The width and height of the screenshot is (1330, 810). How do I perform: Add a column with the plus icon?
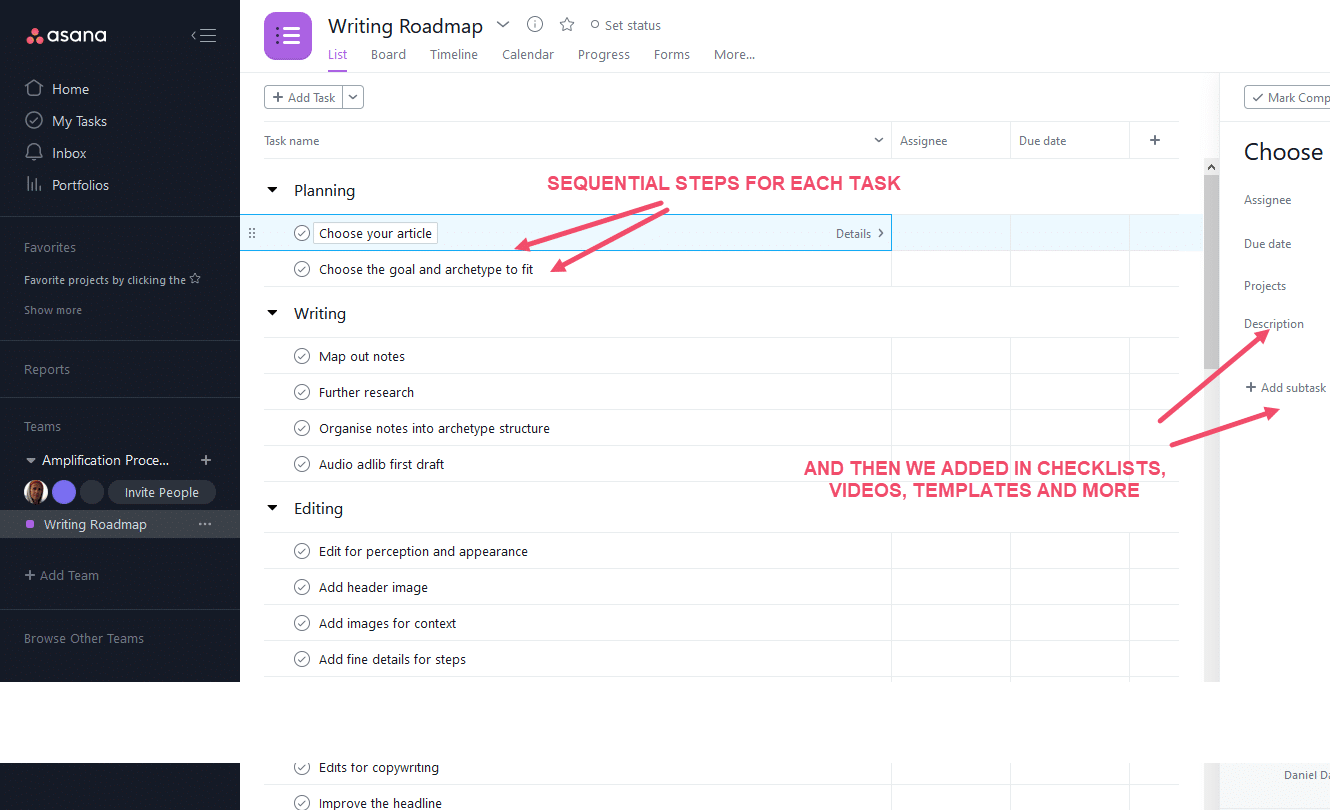1155,140
